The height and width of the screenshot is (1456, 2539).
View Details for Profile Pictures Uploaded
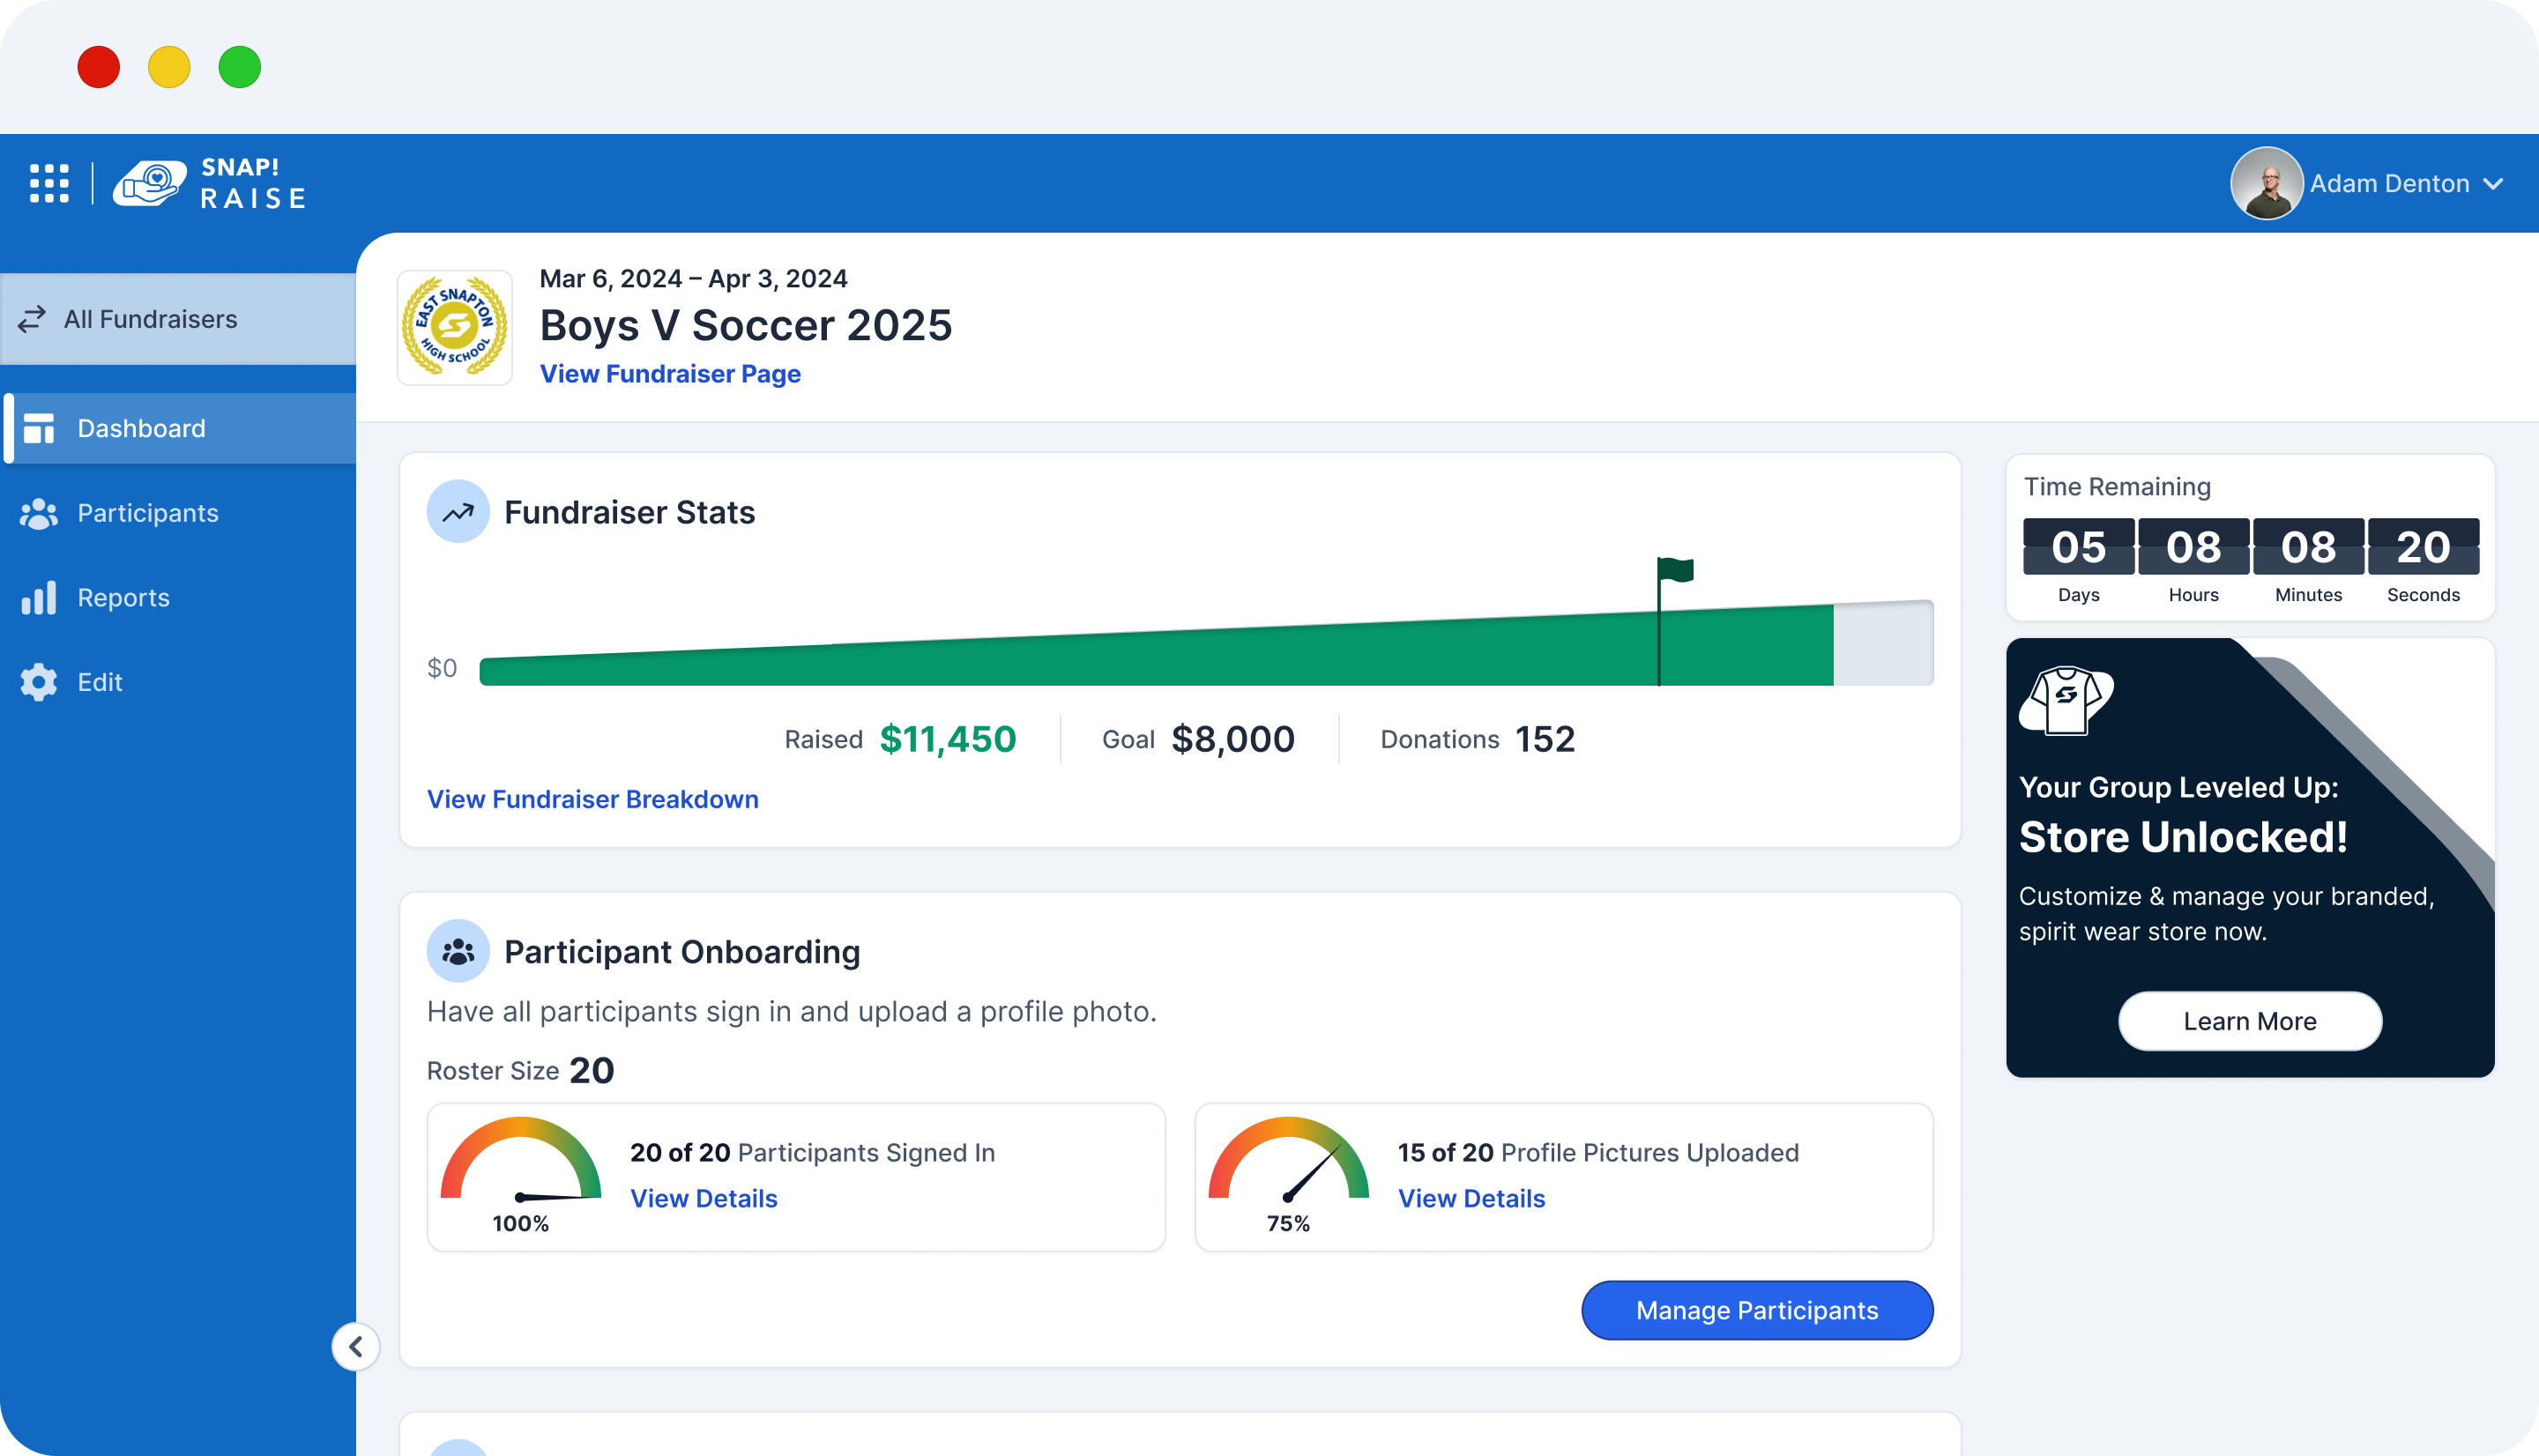1471,1198
